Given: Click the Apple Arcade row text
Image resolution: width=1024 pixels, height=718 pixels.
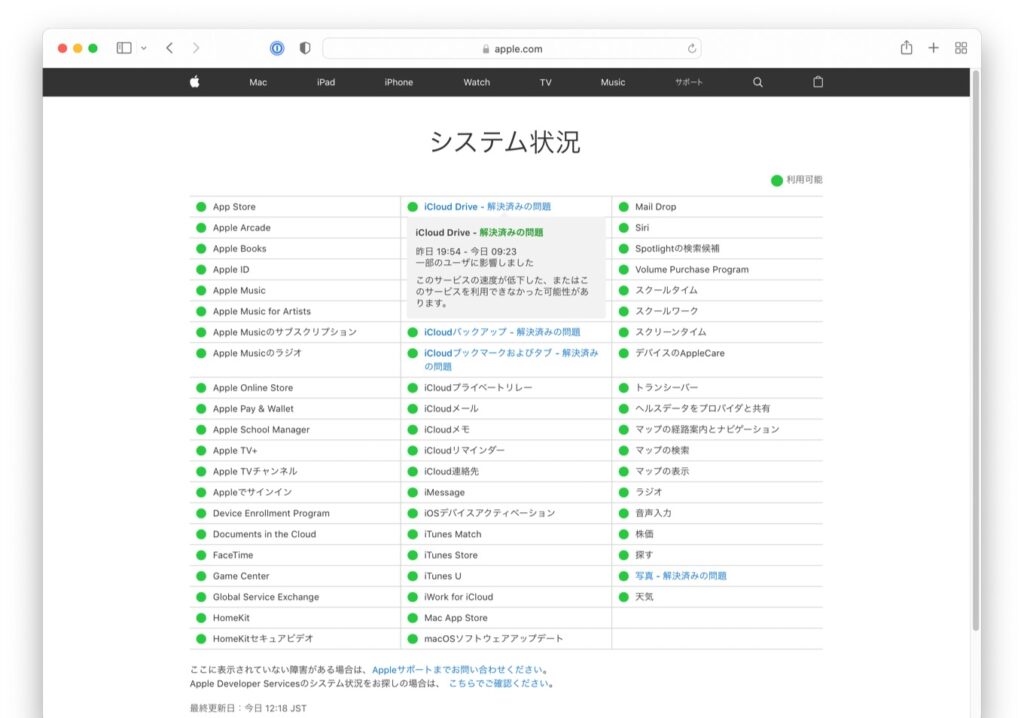Looking at the screenshot, I should pos(242,227).
